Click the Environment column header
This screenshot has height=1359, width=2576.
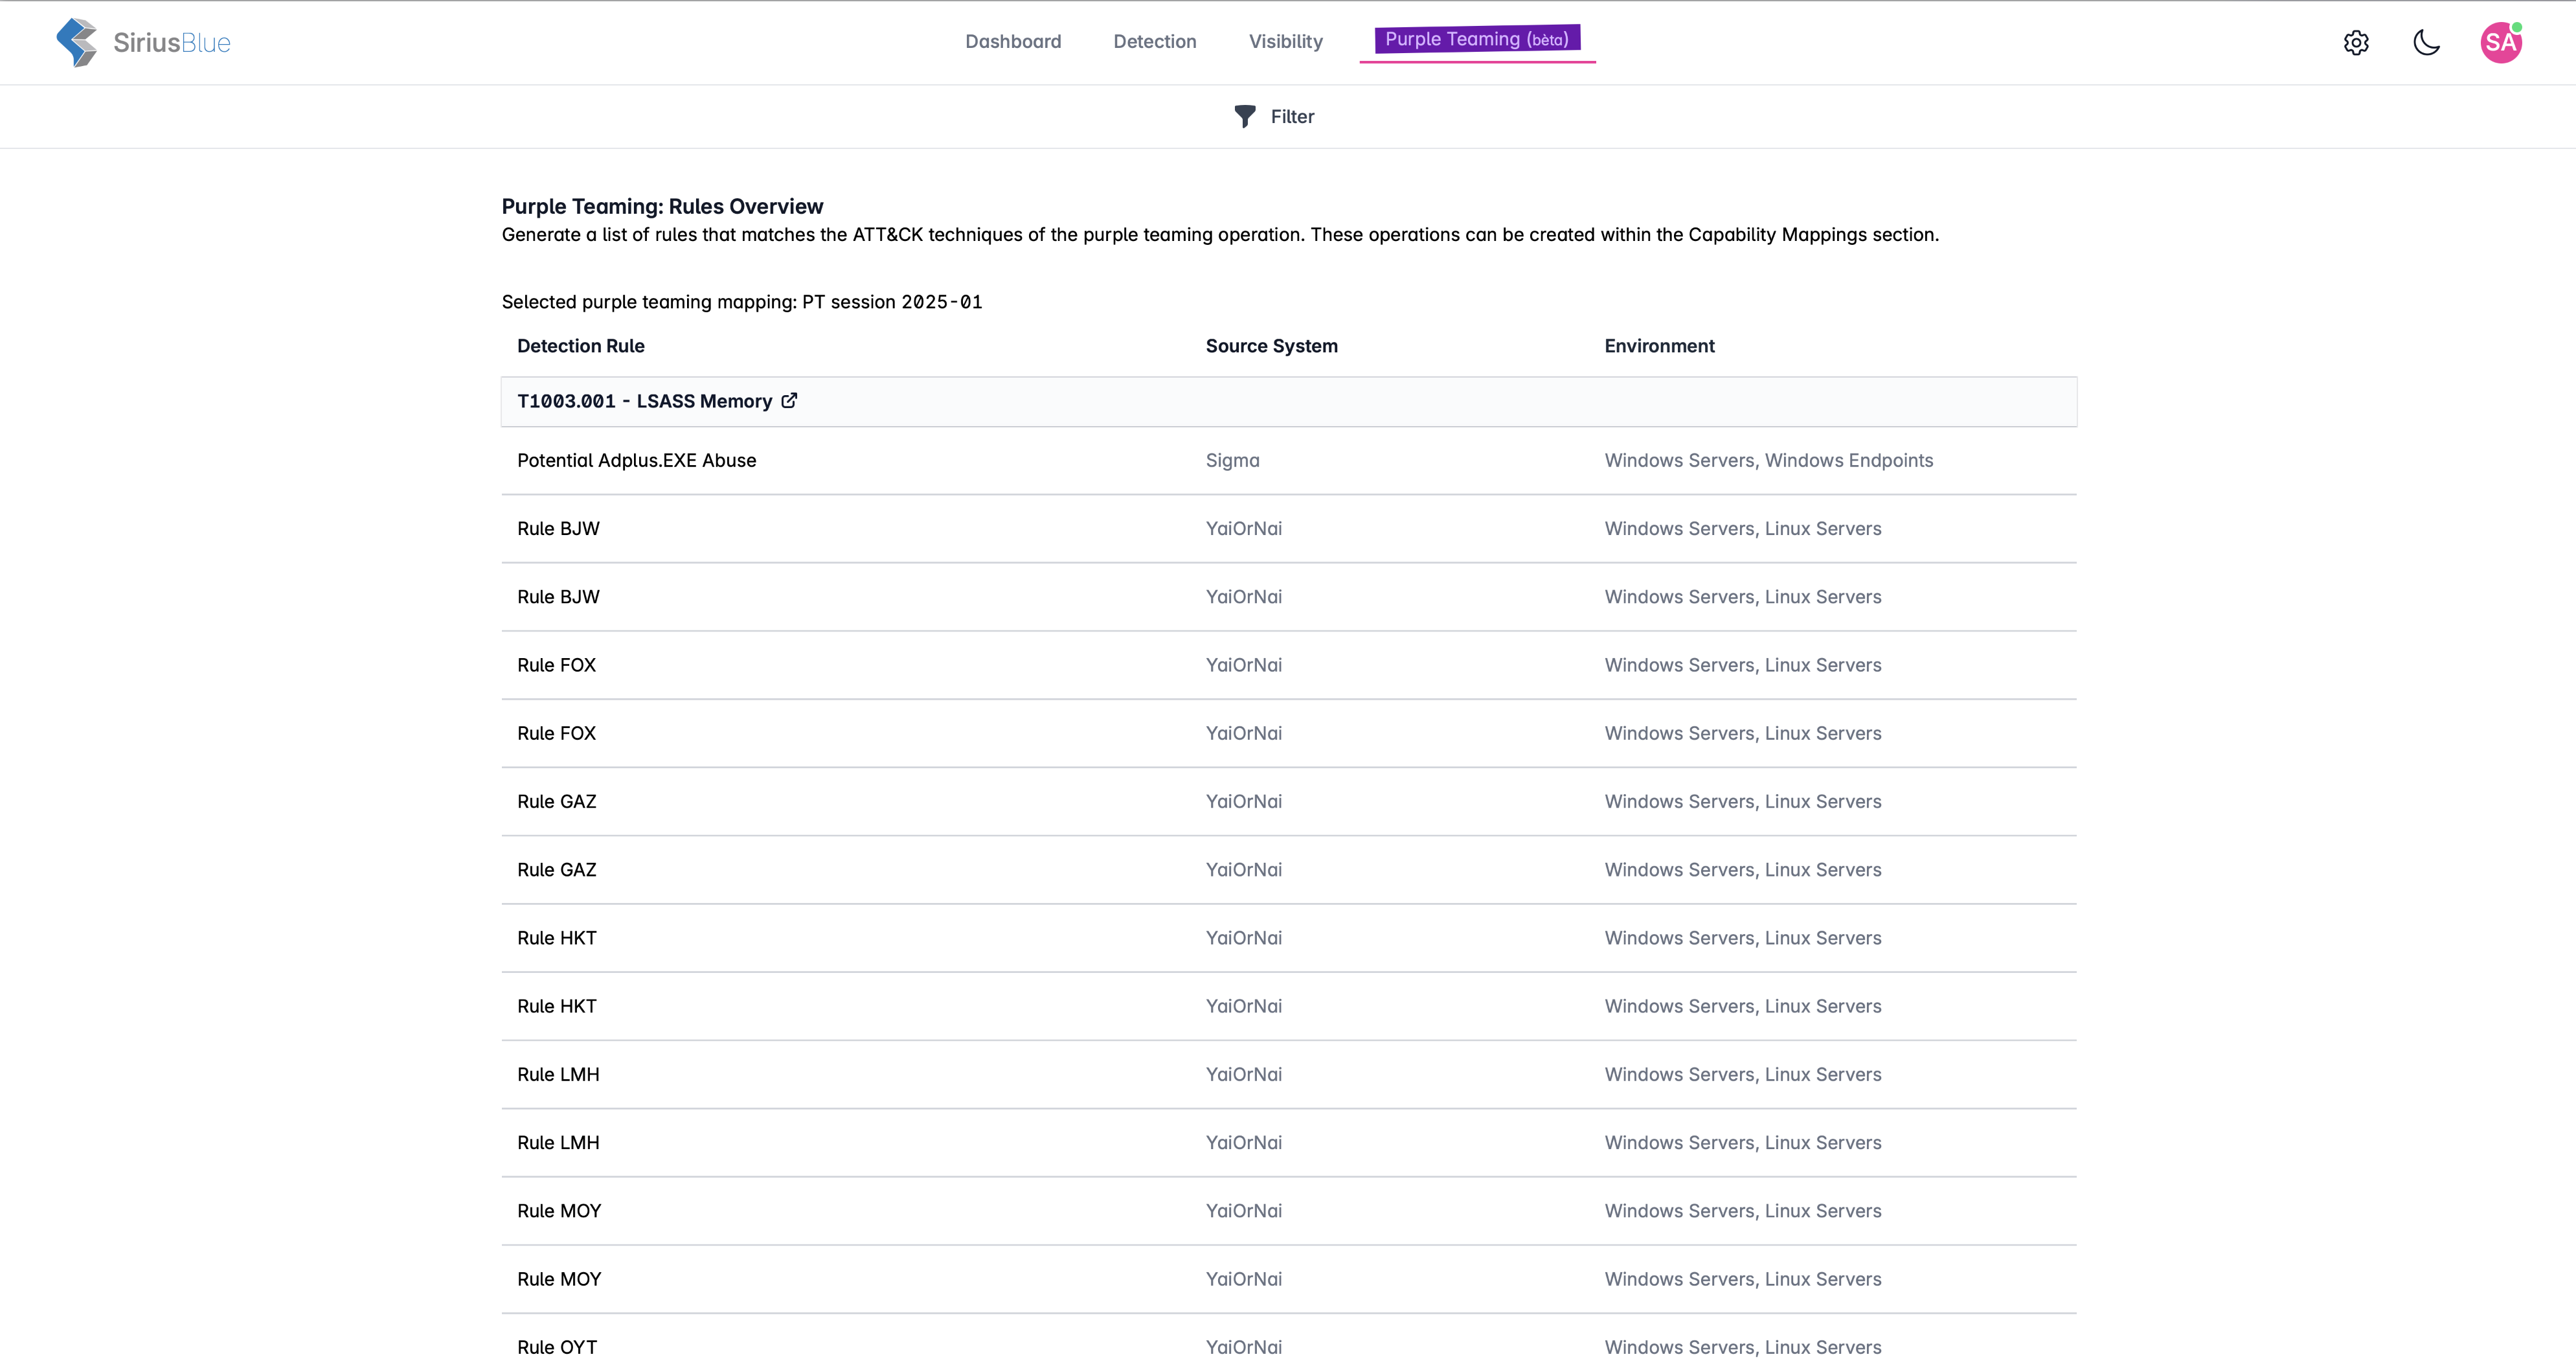(1659, 346)
